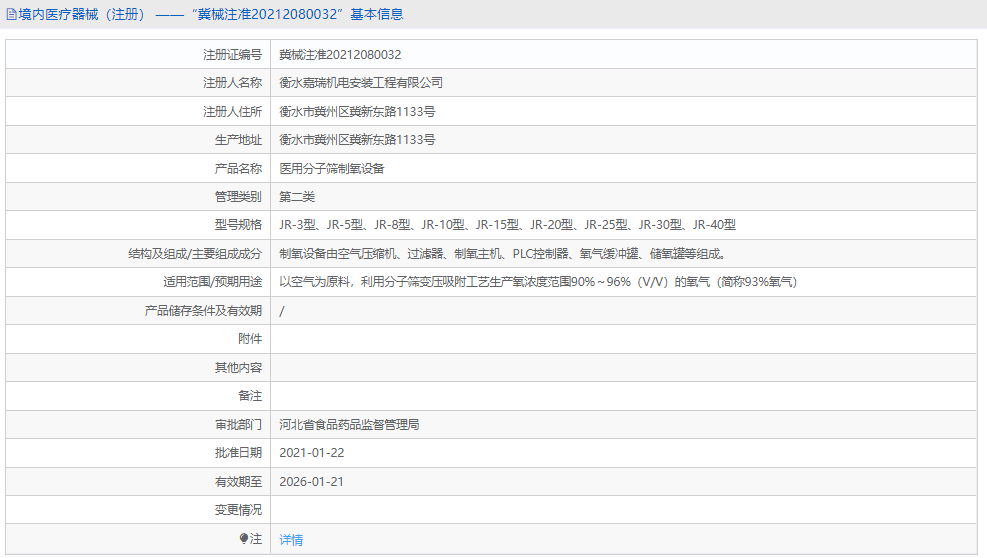
Task: Click the document icon in the page header
Action: tap(11, 15)
